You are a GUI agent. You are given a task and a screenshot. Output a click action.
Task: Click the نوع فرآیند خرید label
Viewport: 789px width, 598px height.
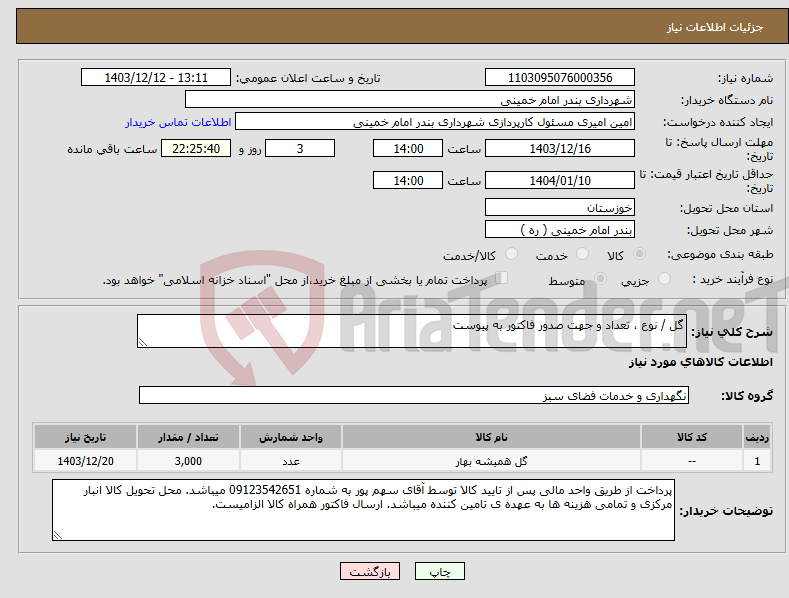[732, 279]
